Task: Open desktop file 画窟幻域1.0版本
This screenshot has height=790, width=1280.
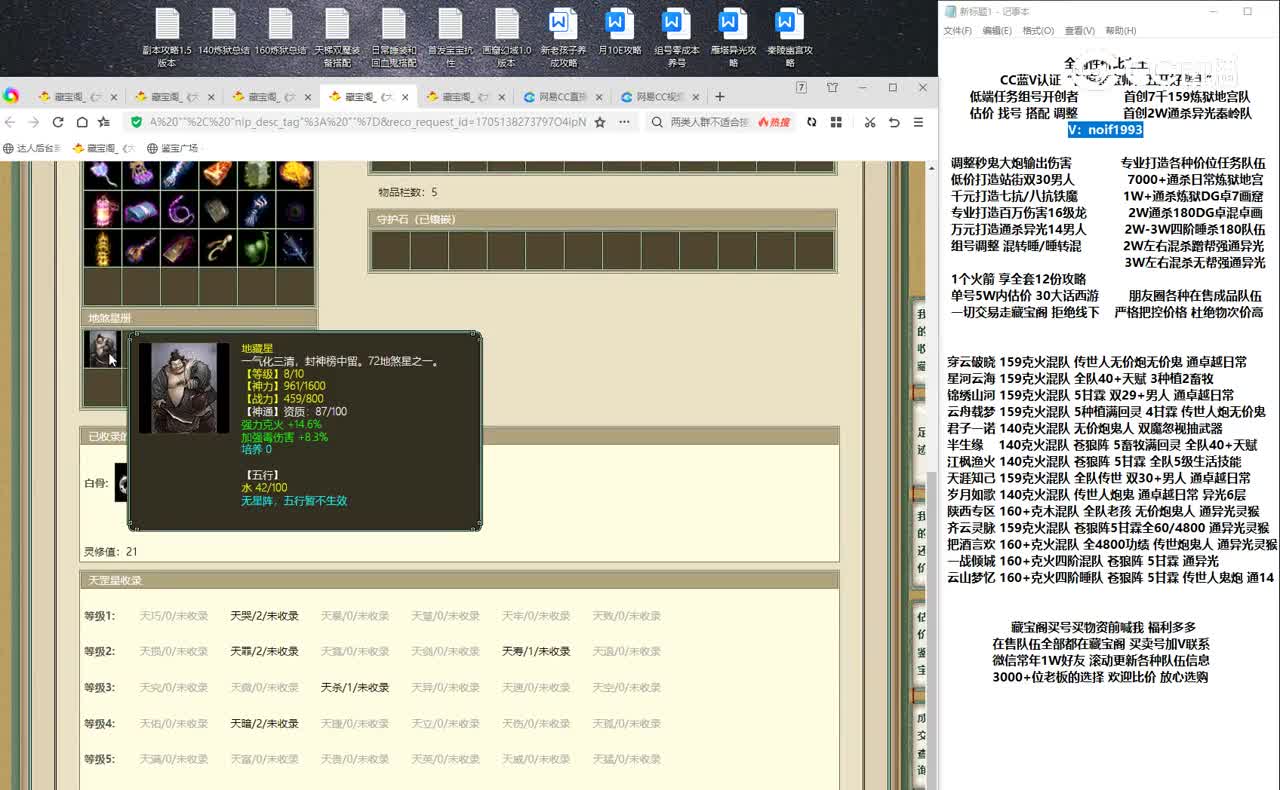Action: pyautogui.click(x=507, y=38)
